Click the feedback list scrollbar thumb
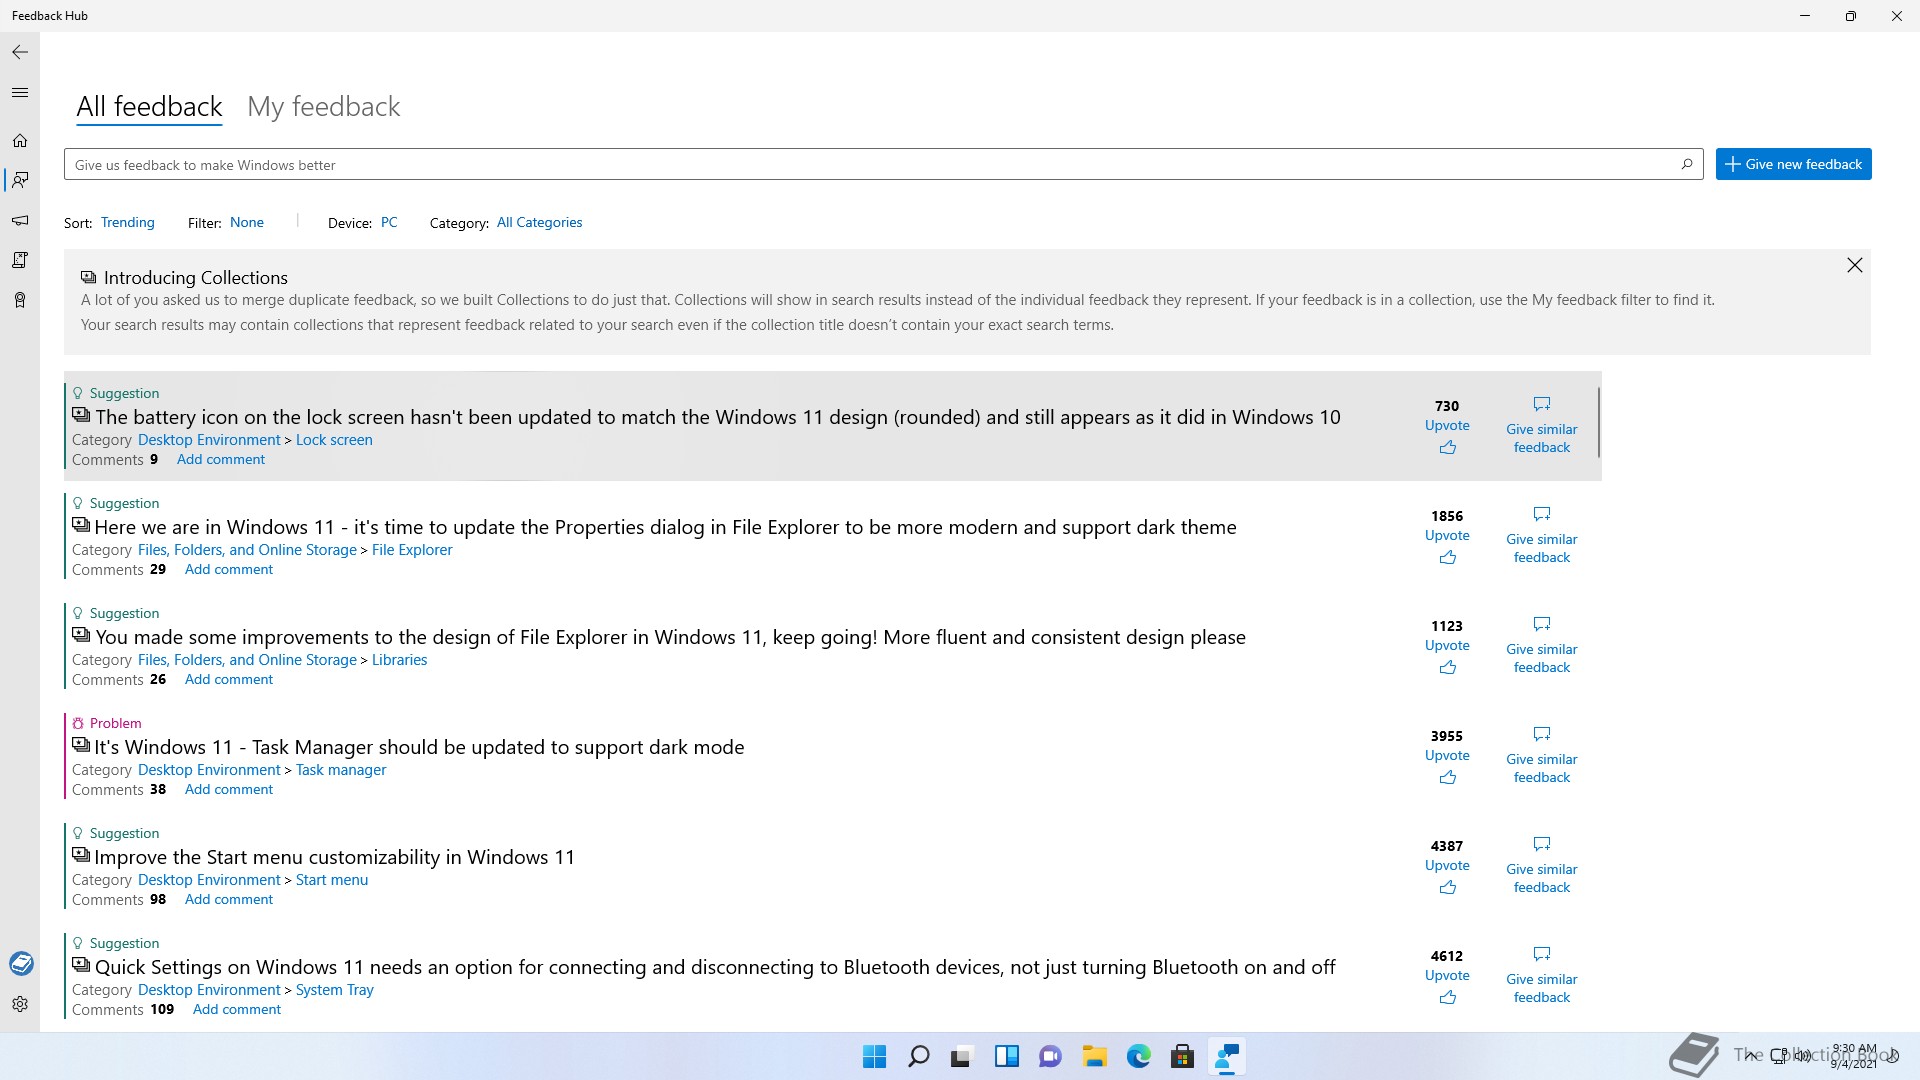The width and height of the screenshot is (1920, 1080). [1599, 422]
